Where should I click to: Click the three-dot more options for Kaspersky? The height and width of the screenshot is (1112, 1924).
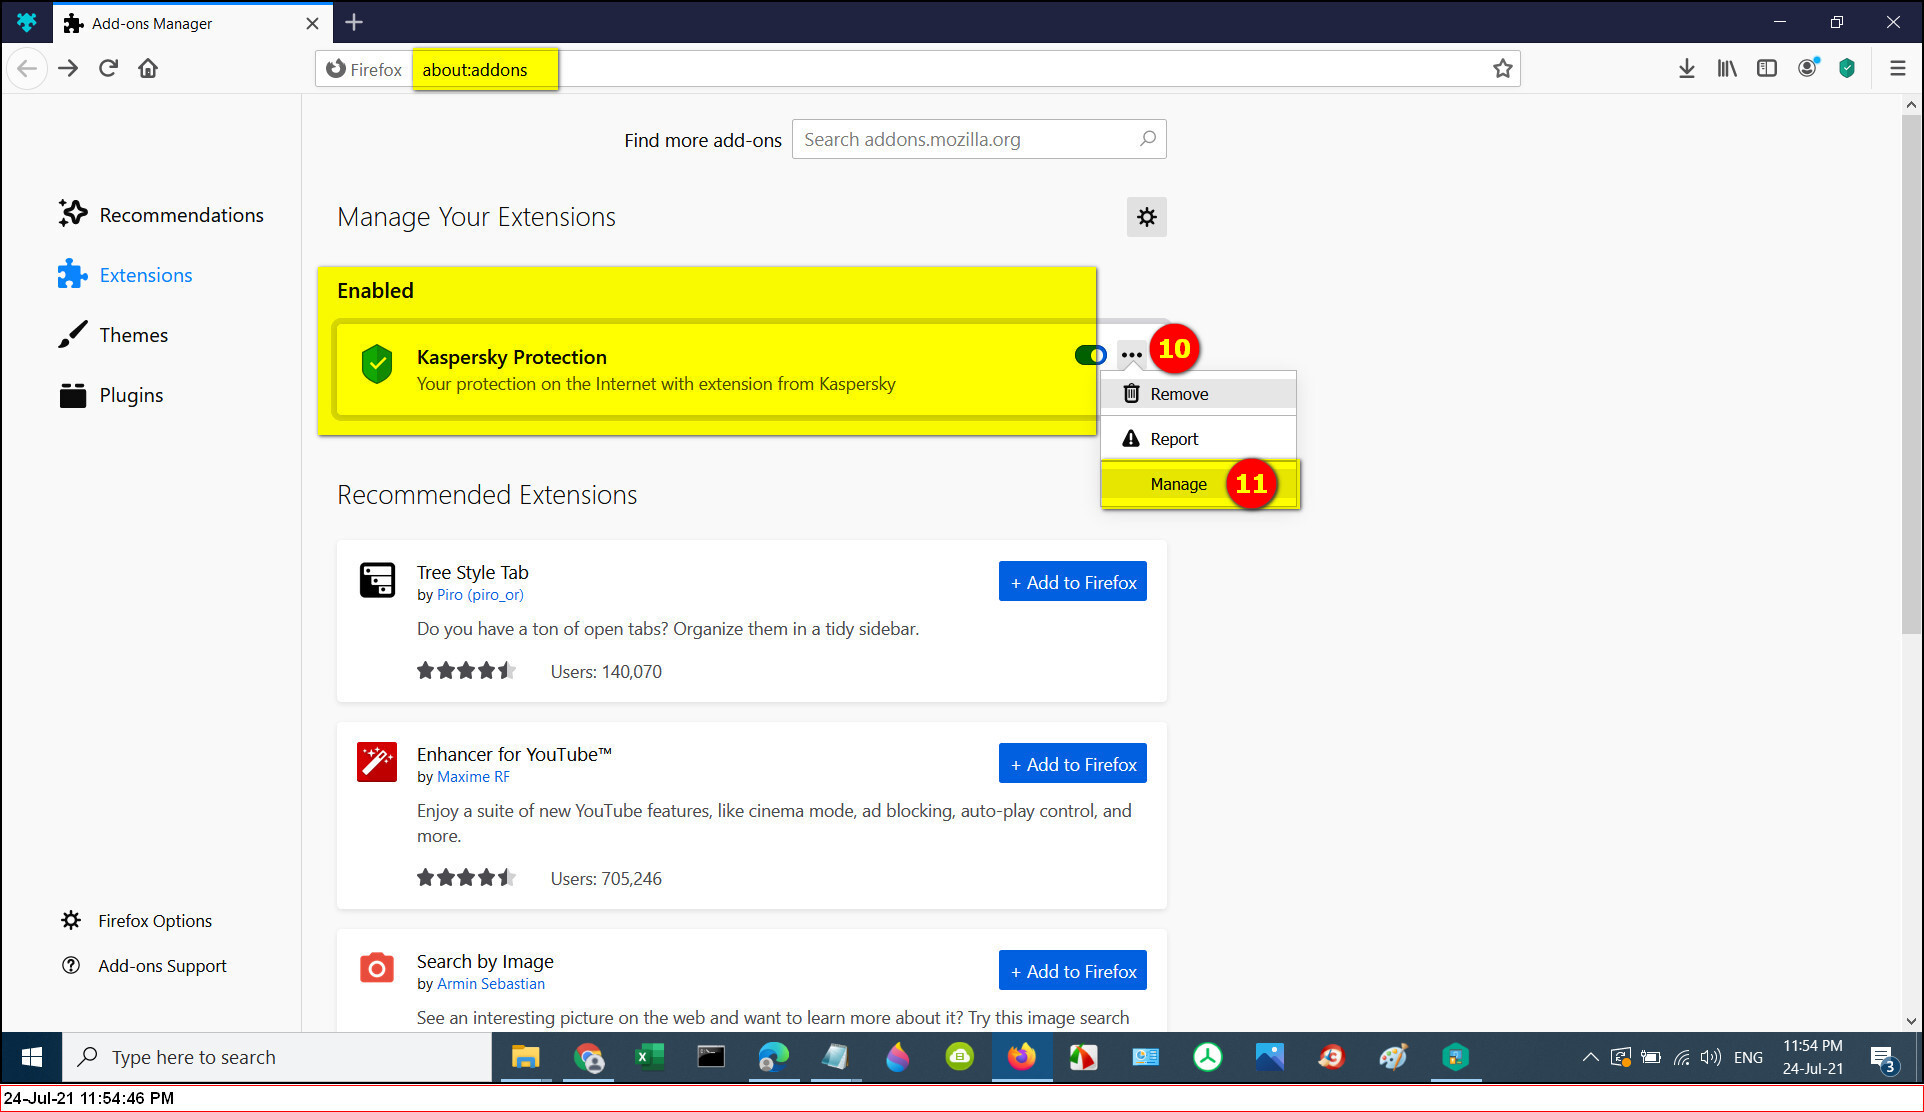[1131, 355]
